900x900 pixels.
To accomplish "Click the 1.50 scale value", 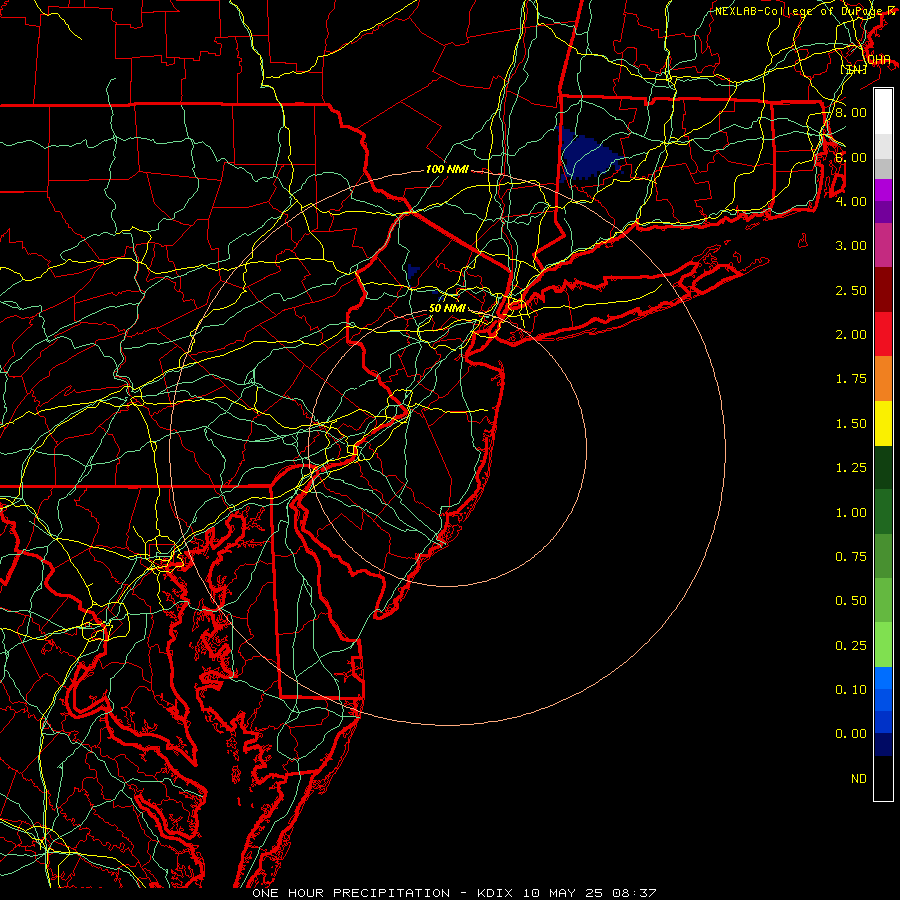I will (851, 424).
